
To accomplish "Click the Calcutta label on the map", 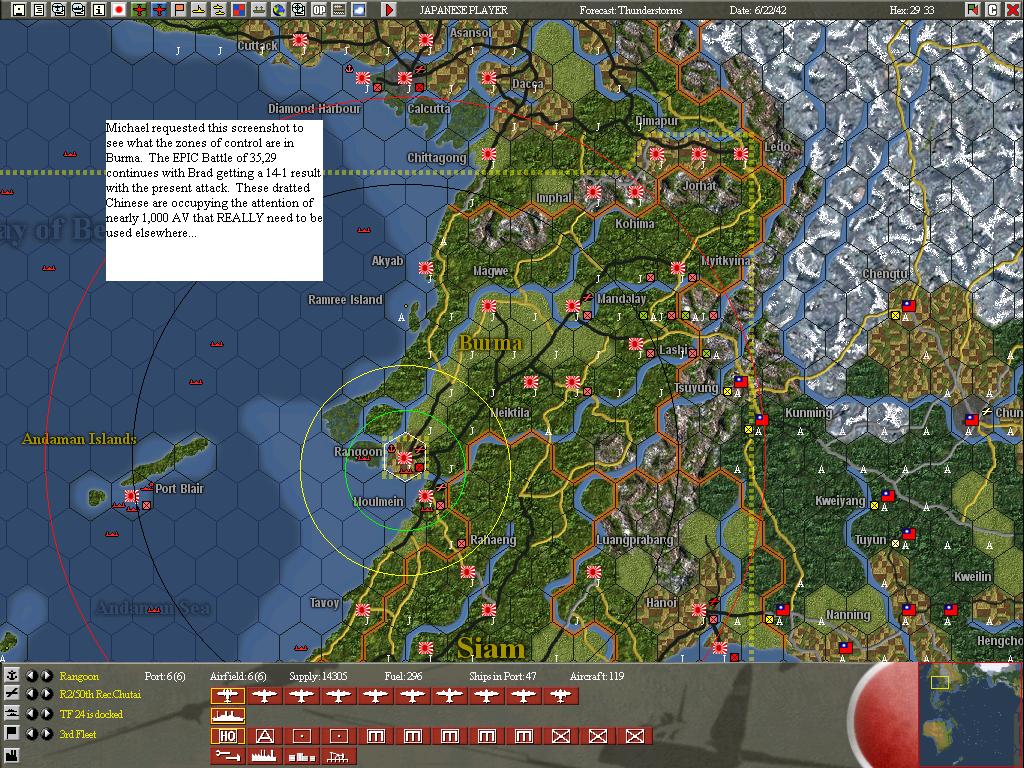I will point(428,108).
